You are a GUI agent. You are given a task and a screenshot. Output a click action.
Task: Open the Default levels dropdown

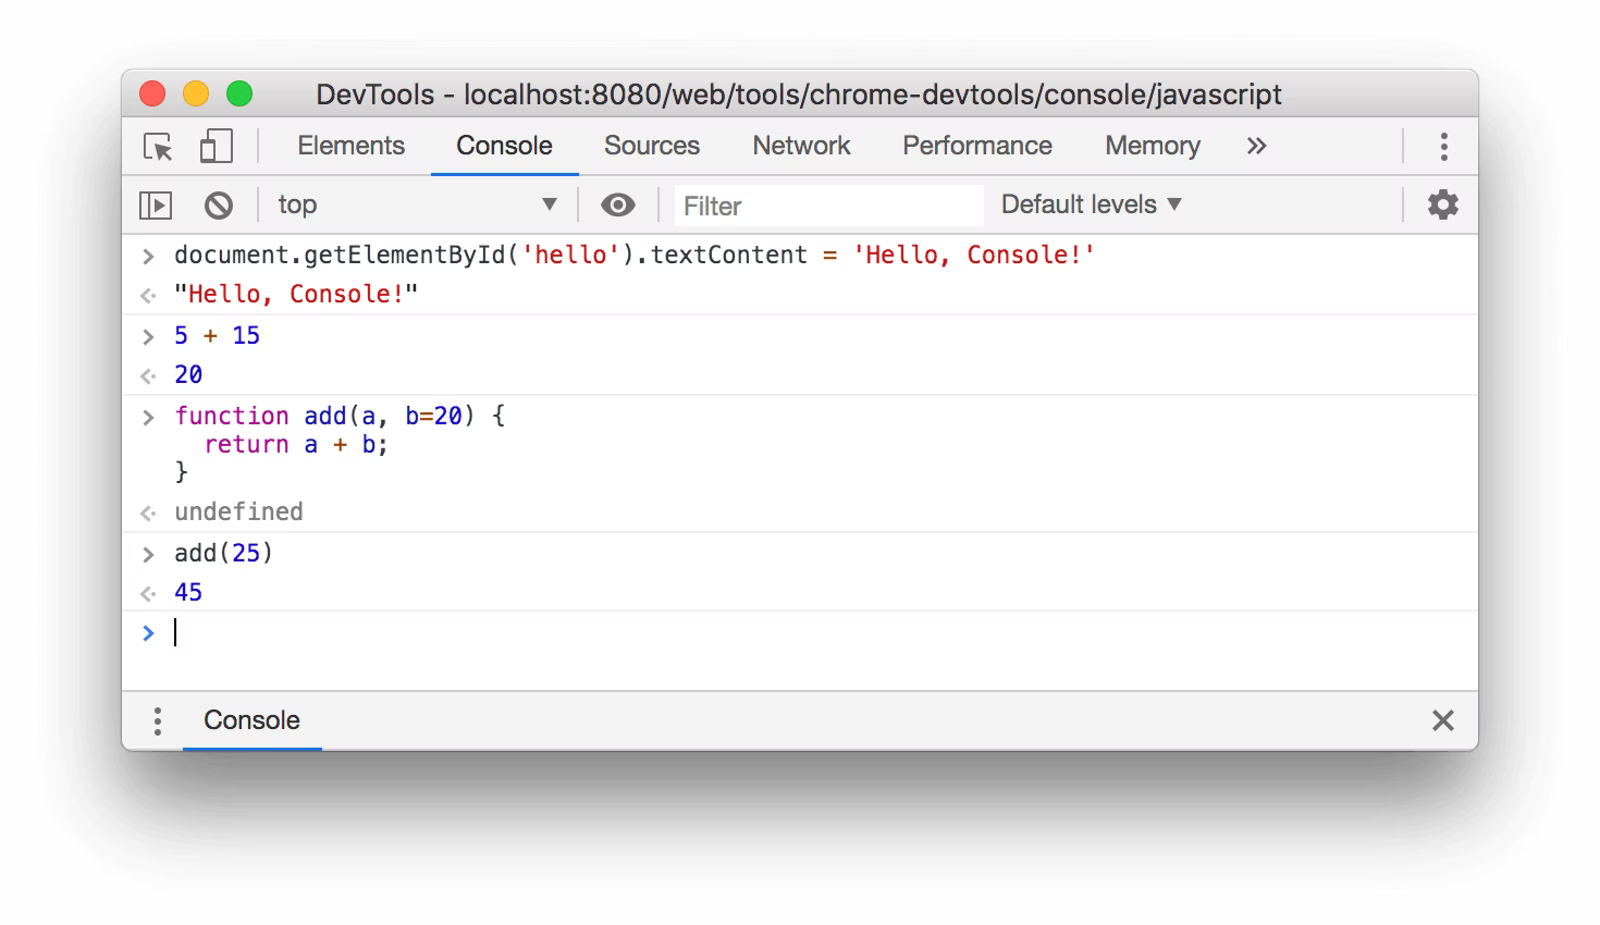click(x=1091, y=205)
